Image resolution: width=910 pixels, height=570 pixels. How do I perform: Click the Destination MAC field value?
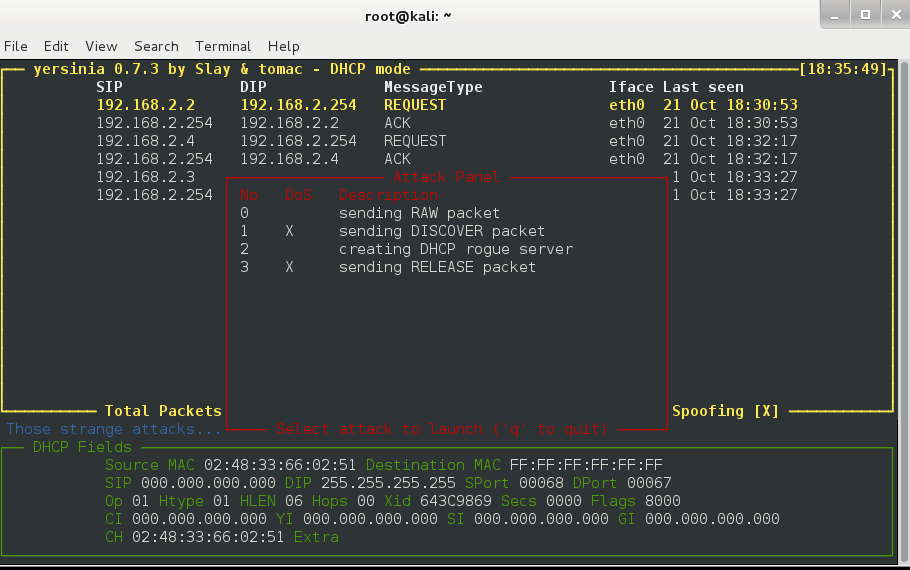pyautogui.click(x=585, y=465)
